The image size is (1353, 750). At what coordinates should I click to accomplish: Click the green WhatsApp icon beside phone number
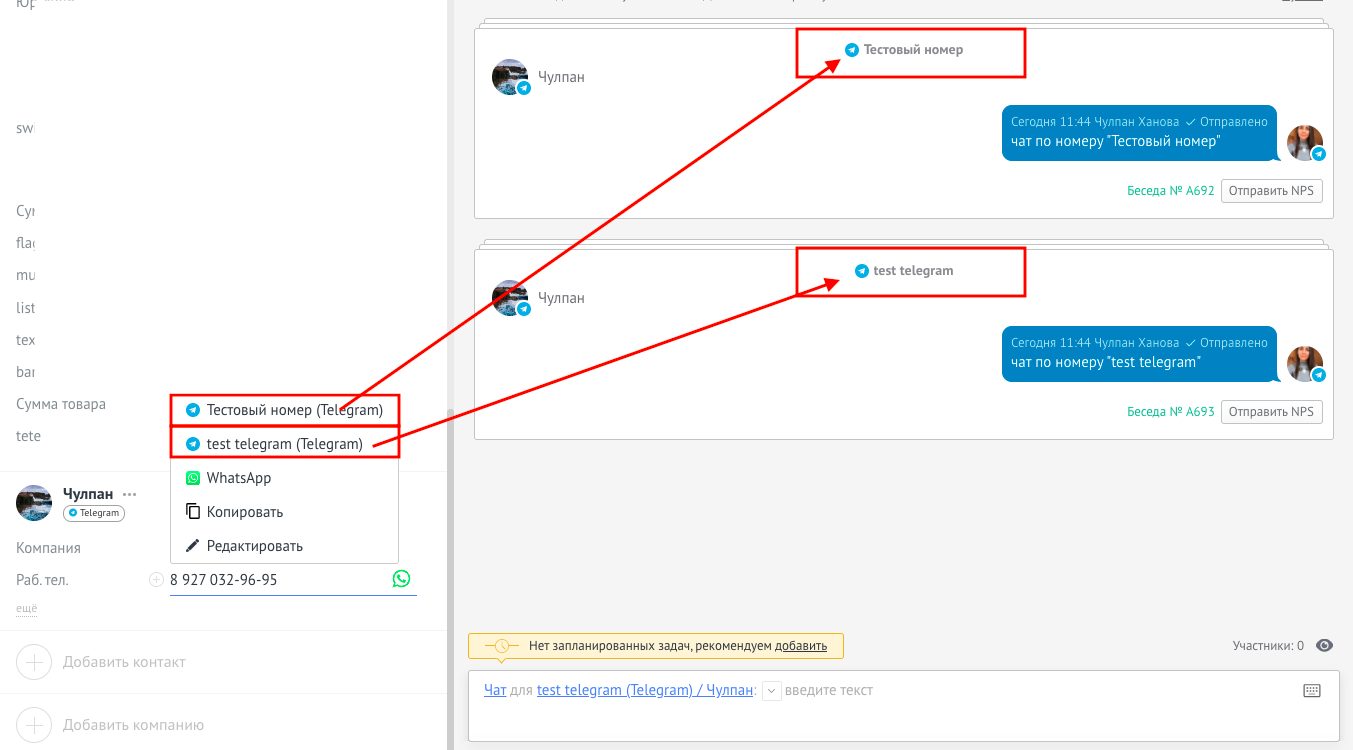(x=401, y=579)
